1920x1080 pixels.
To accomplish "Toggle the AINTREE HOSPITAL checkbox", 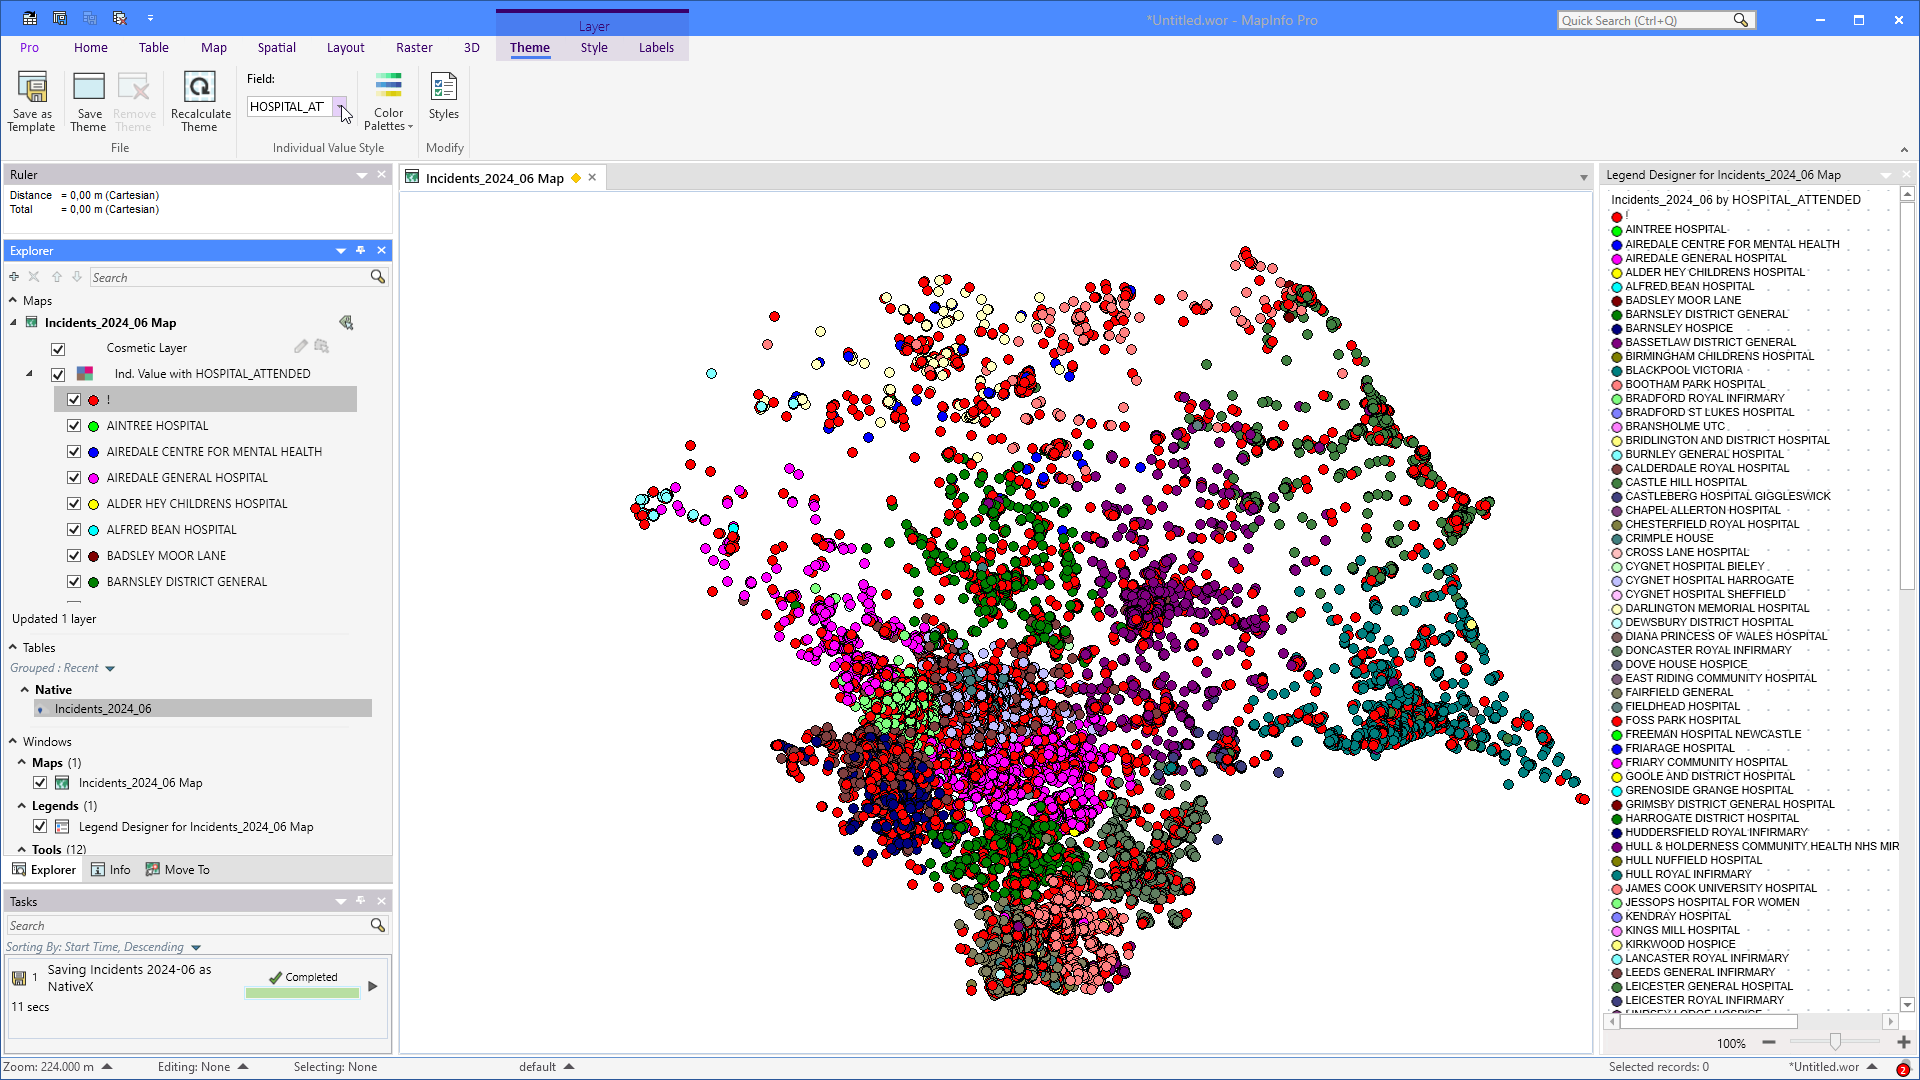I will (74, 426).
